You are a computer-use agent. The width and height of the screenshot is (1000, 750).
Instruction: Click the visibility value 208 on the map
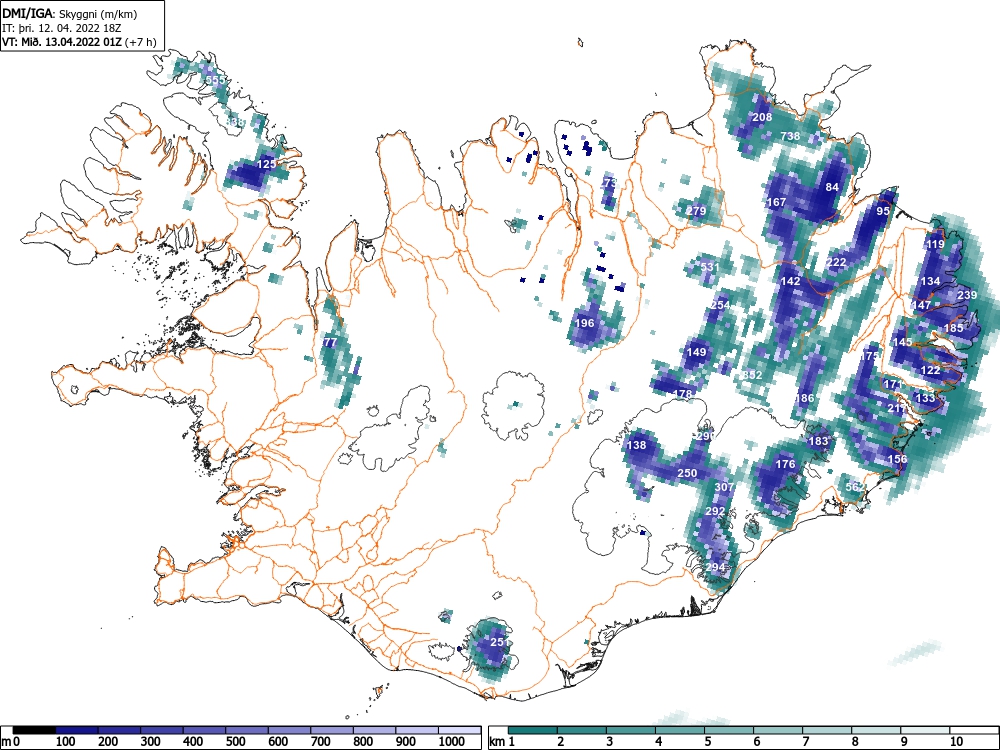tap(762, 117)
